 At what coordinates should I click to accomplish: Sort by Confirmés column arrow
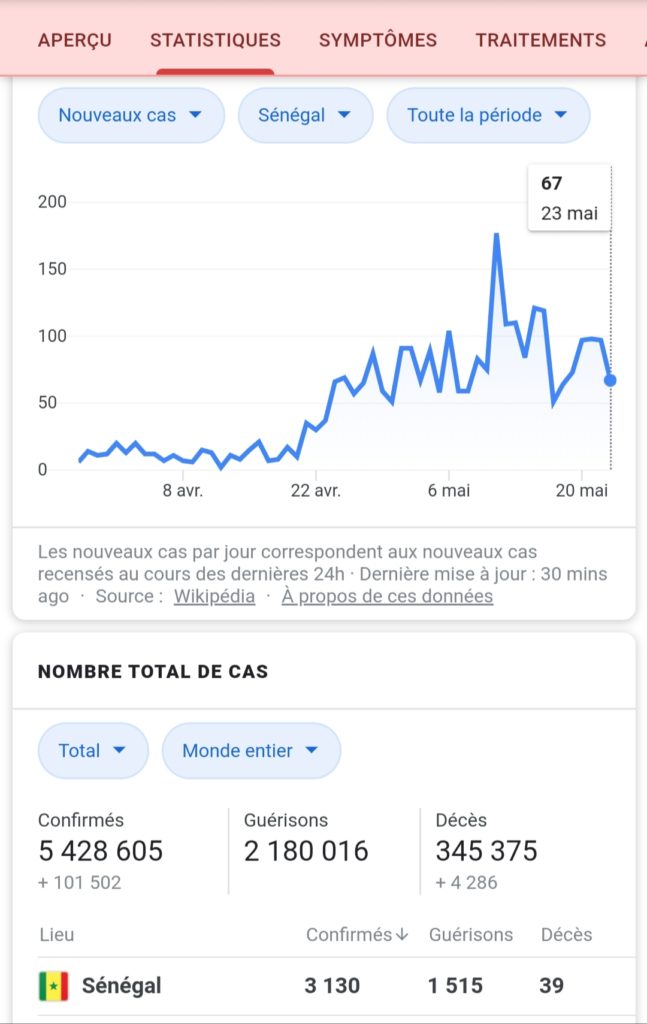click(402, 935)
